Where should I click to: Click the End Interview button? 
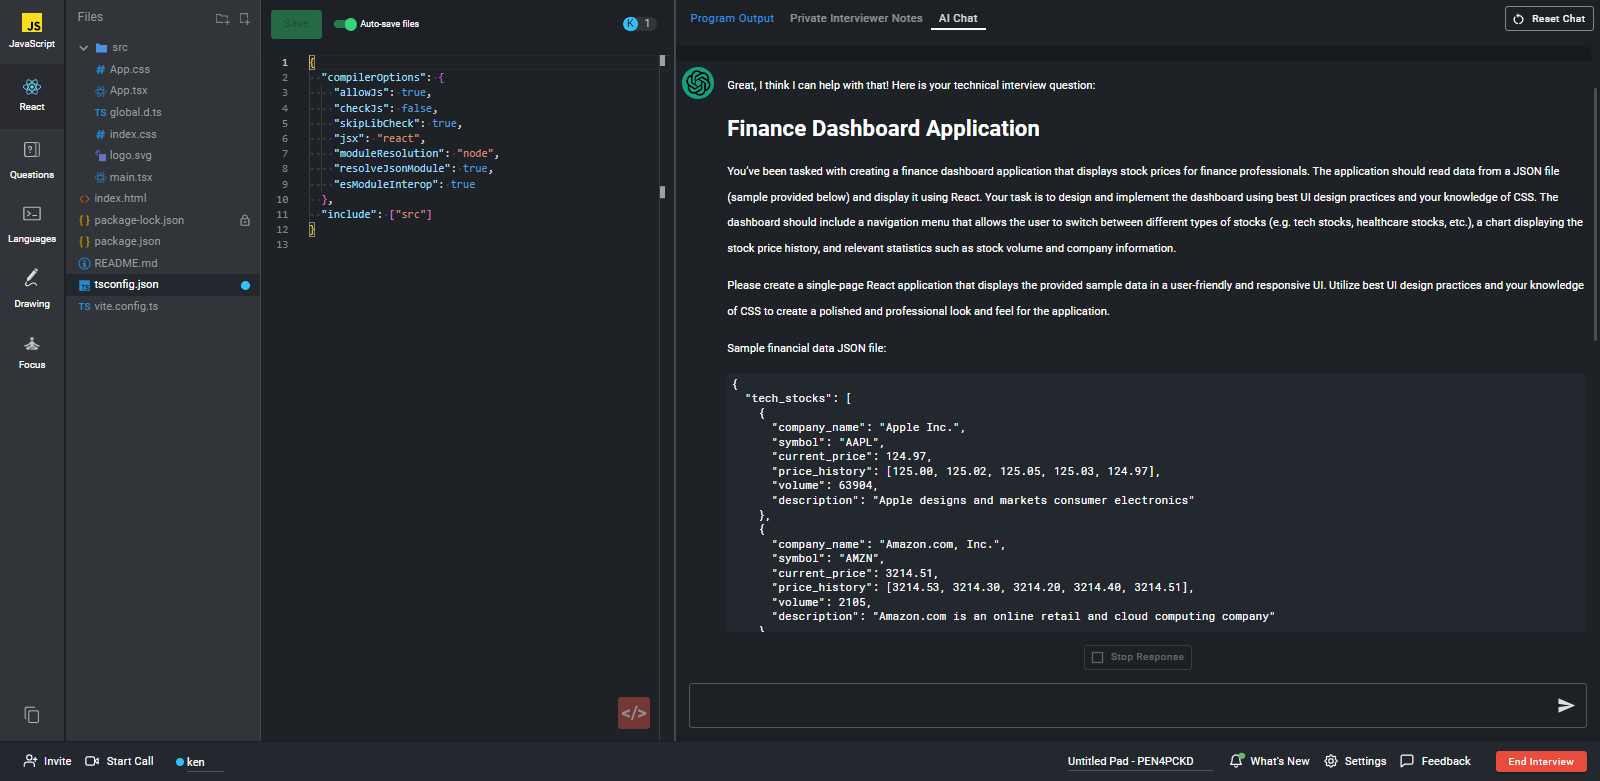point(1540,761)
